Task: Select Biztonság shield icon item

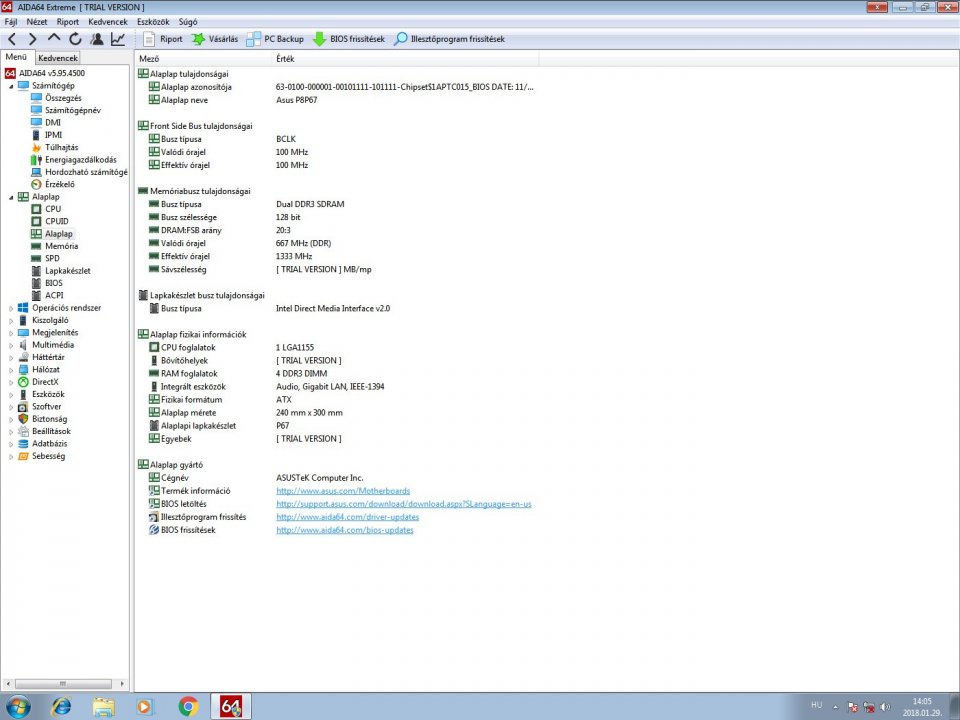Action: 43,419
